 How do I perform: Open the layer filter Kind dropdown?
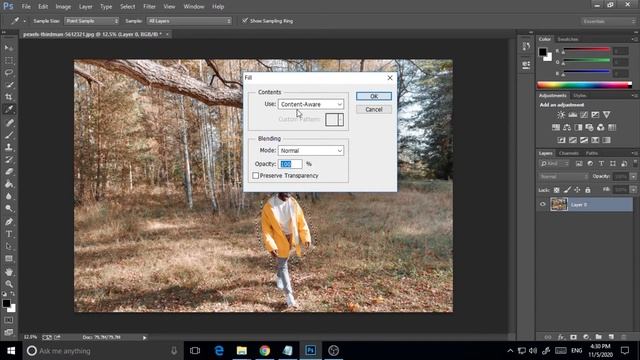[554, 164]
